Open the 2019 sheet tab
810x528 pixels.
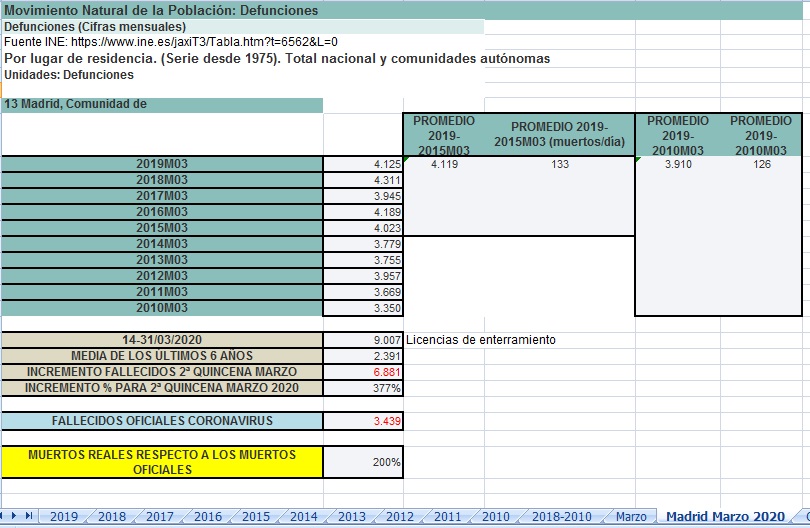click(x=64, y=516)
